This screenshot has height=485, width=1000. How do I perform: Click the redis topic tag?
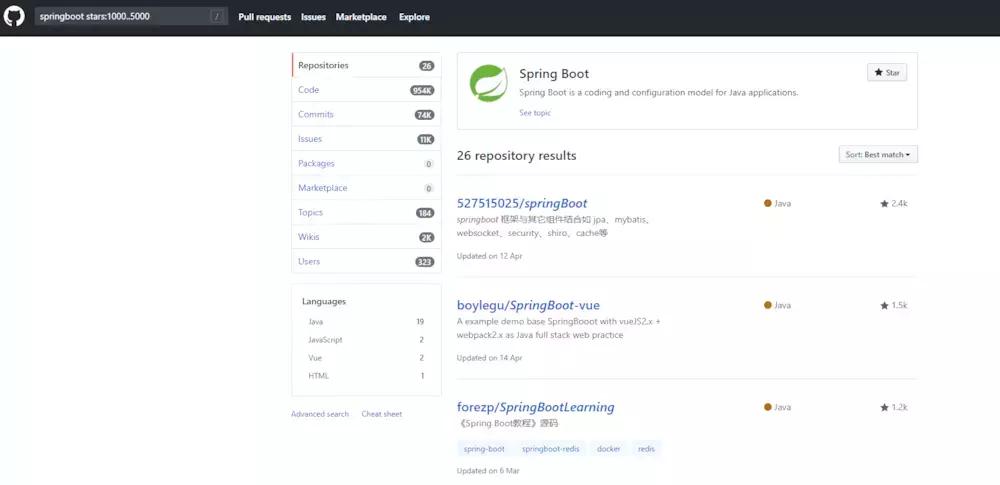(x=646, y=449)
